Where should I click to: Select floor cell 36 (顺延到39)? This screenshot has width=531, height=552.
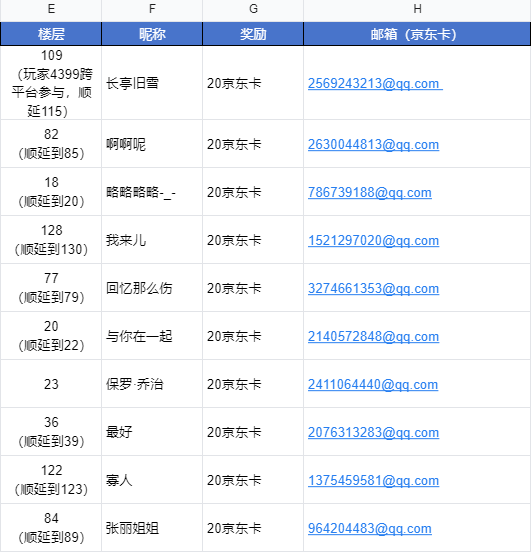coord(51,432)
